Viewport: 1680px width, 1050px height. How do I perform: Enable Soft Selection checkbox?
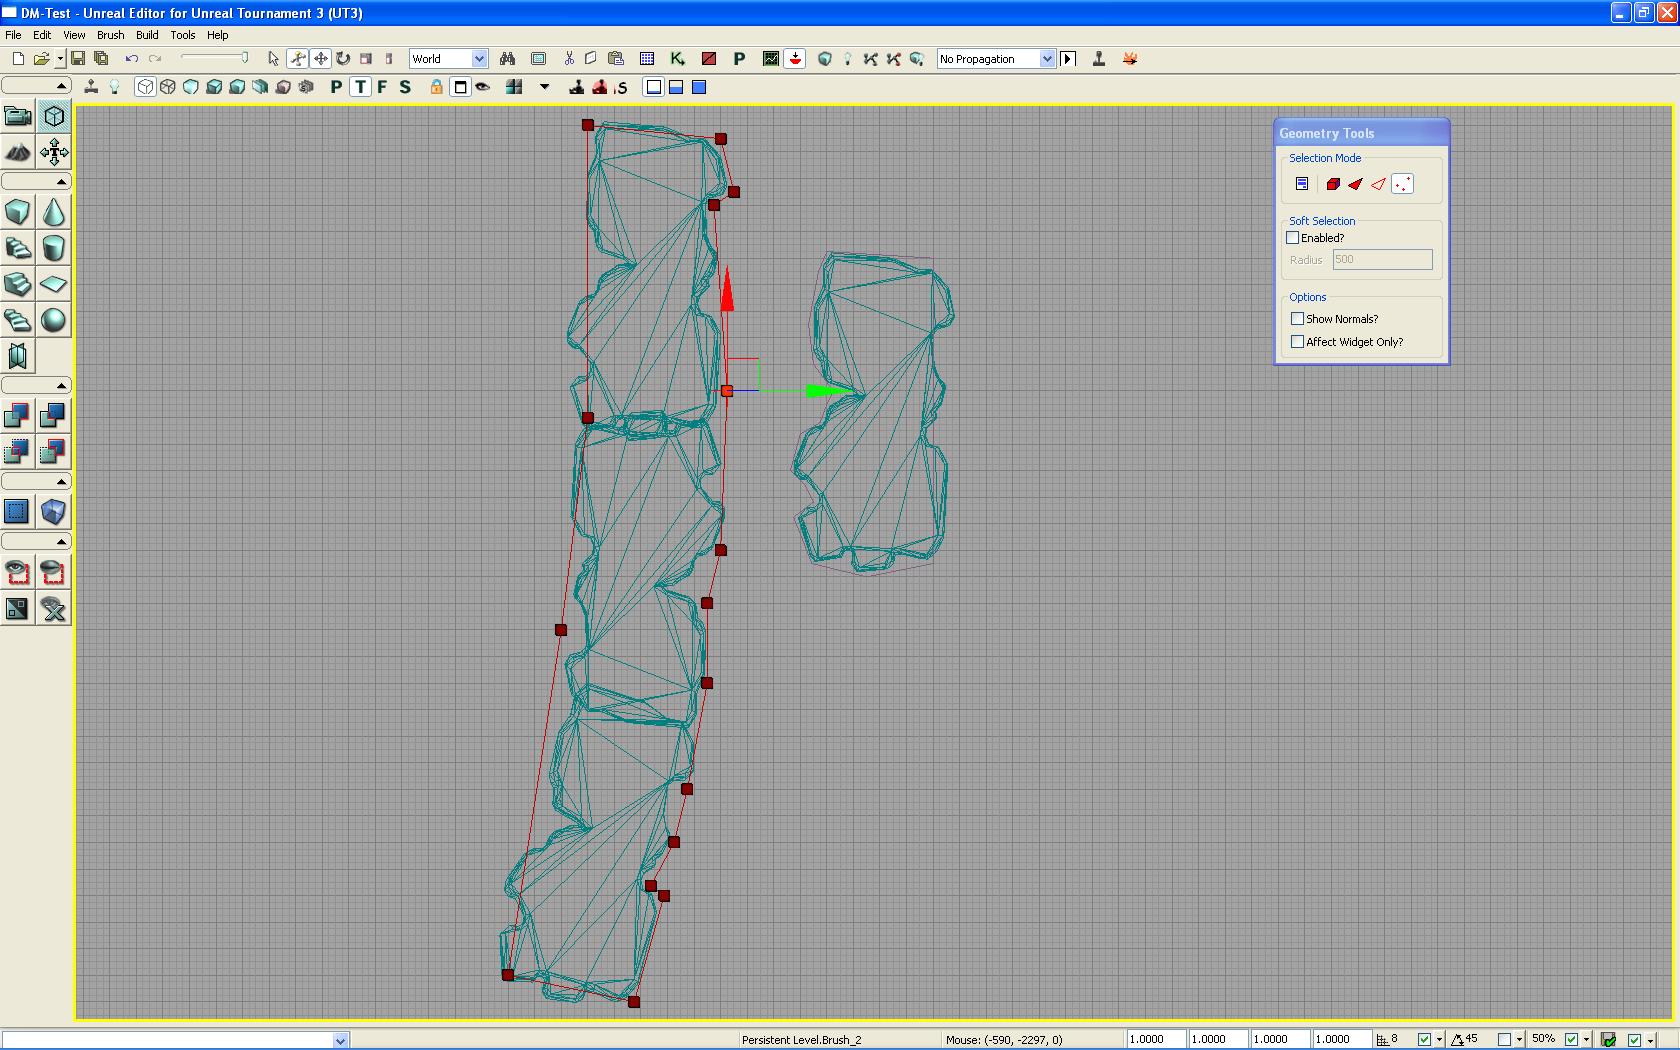point(1293,238)
